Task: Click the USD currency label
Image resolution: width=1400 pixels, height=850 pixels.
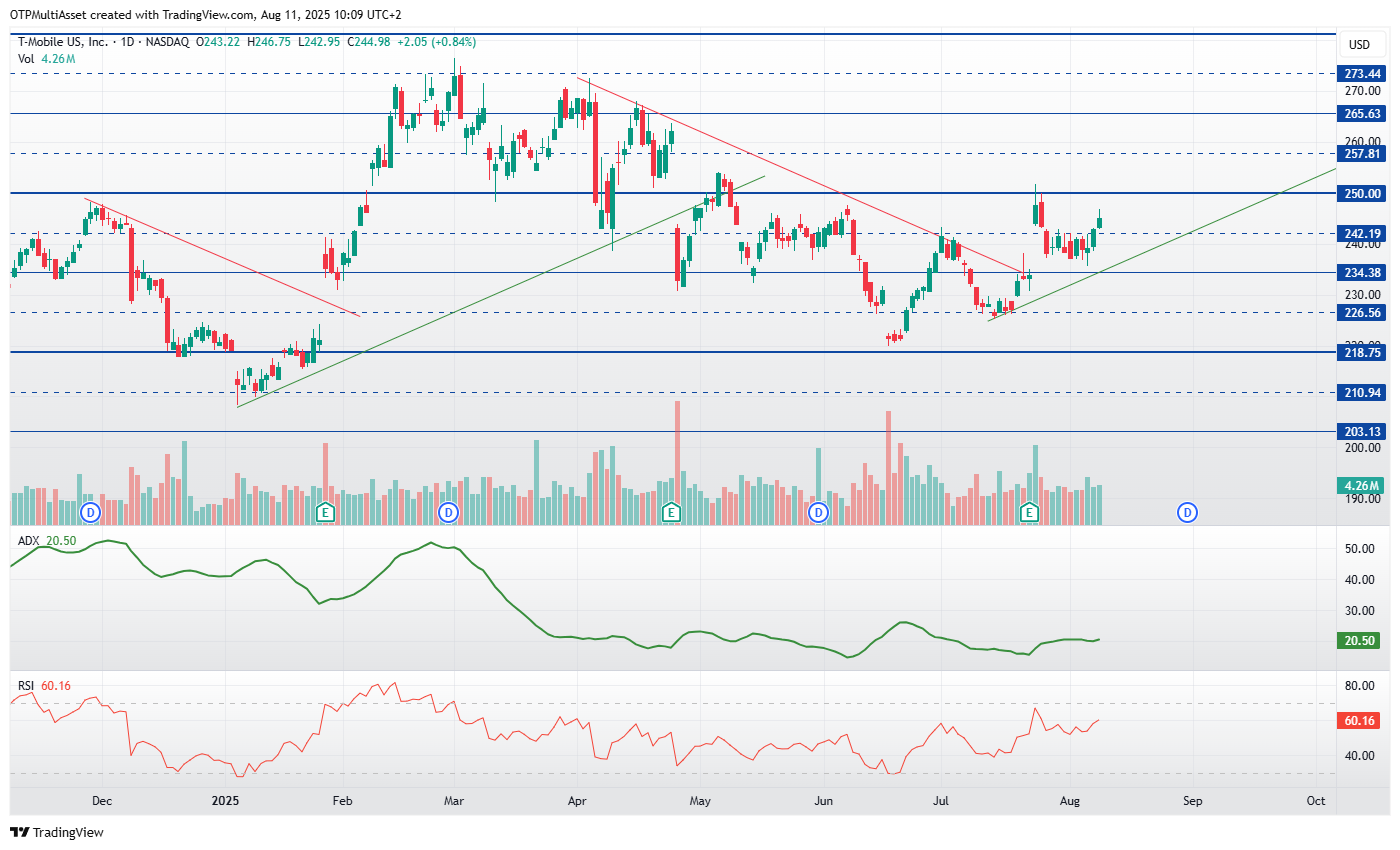Action: (x=1359, y=45)
